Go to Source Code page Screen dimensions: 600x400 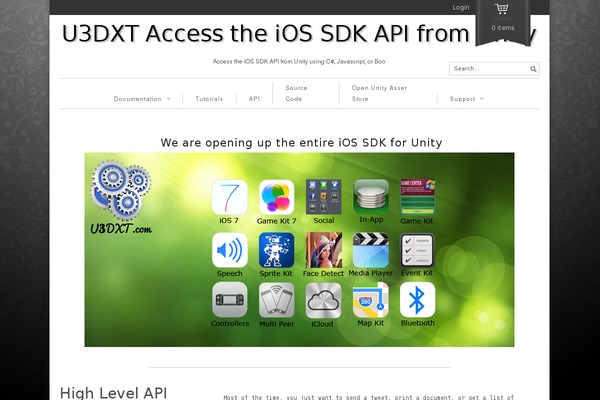(296, 93)
